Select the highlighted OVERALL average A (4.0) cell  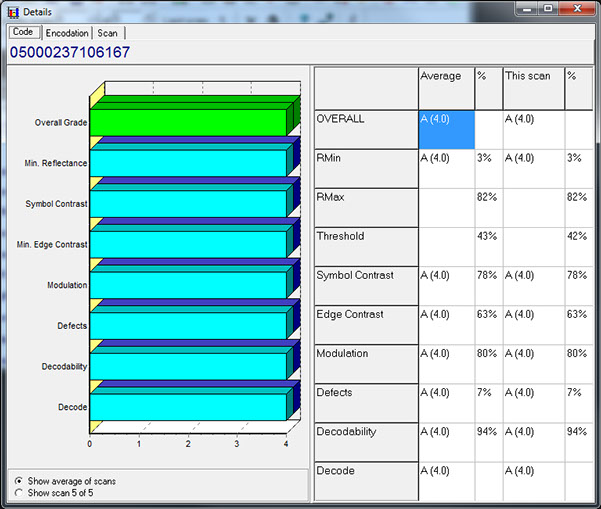tap(447, 130)
